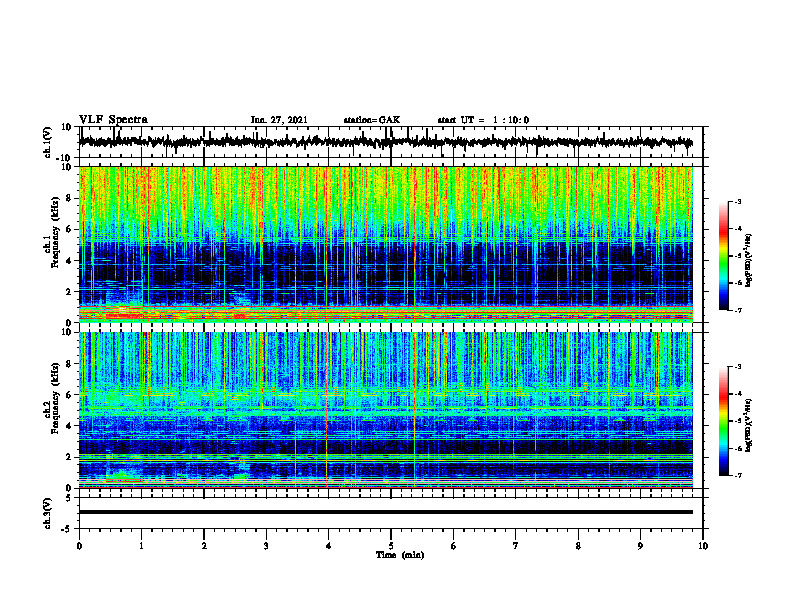Click the "4" kHz tick of ch.2 spectrogram
792x612 pixels.
70,426
